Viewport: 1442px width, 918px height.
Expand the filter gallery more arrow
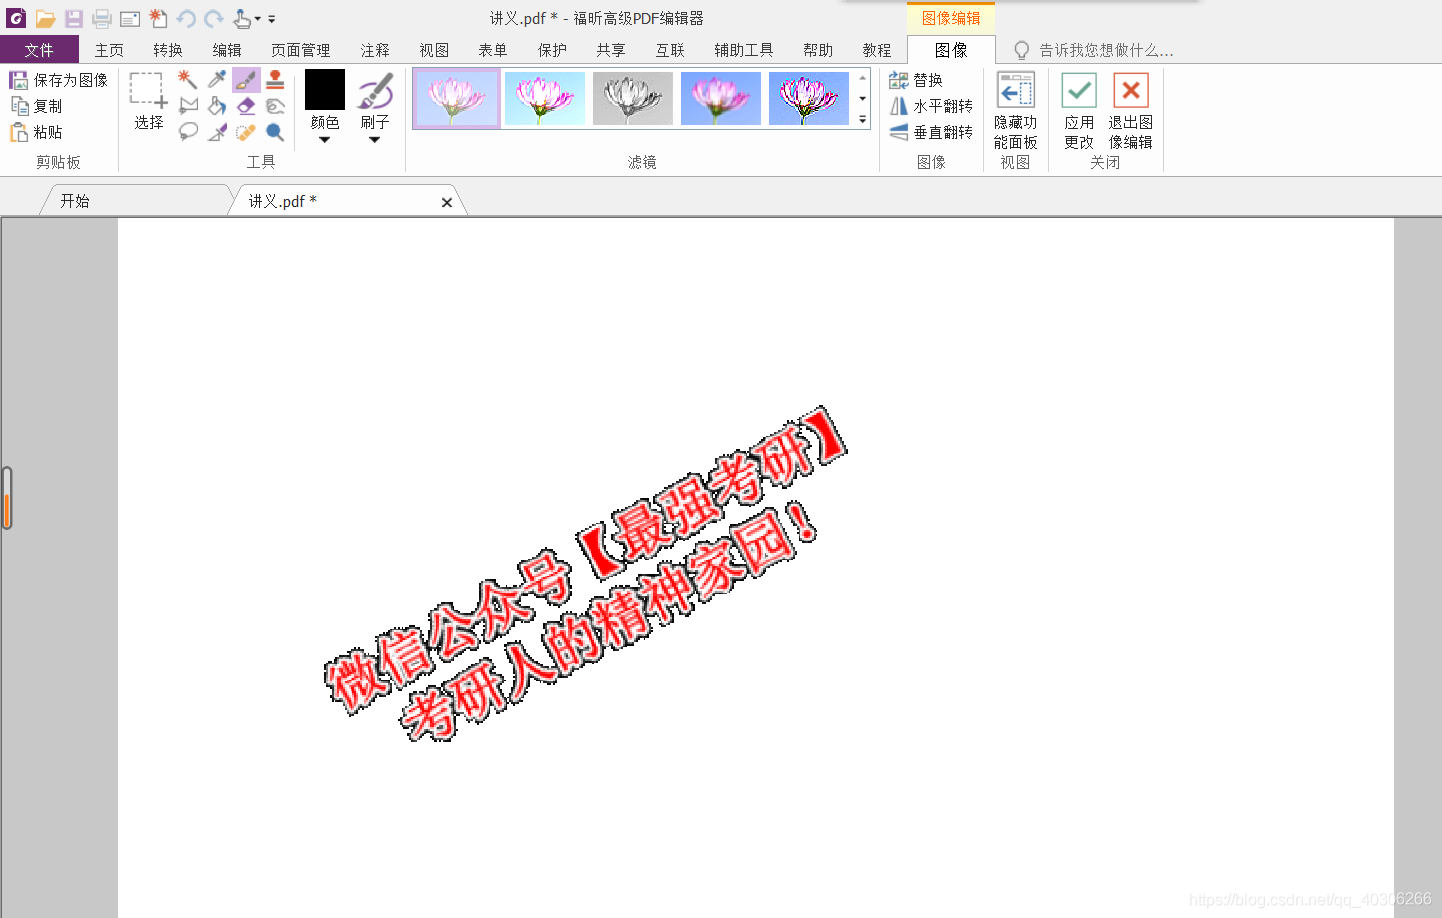863,120
